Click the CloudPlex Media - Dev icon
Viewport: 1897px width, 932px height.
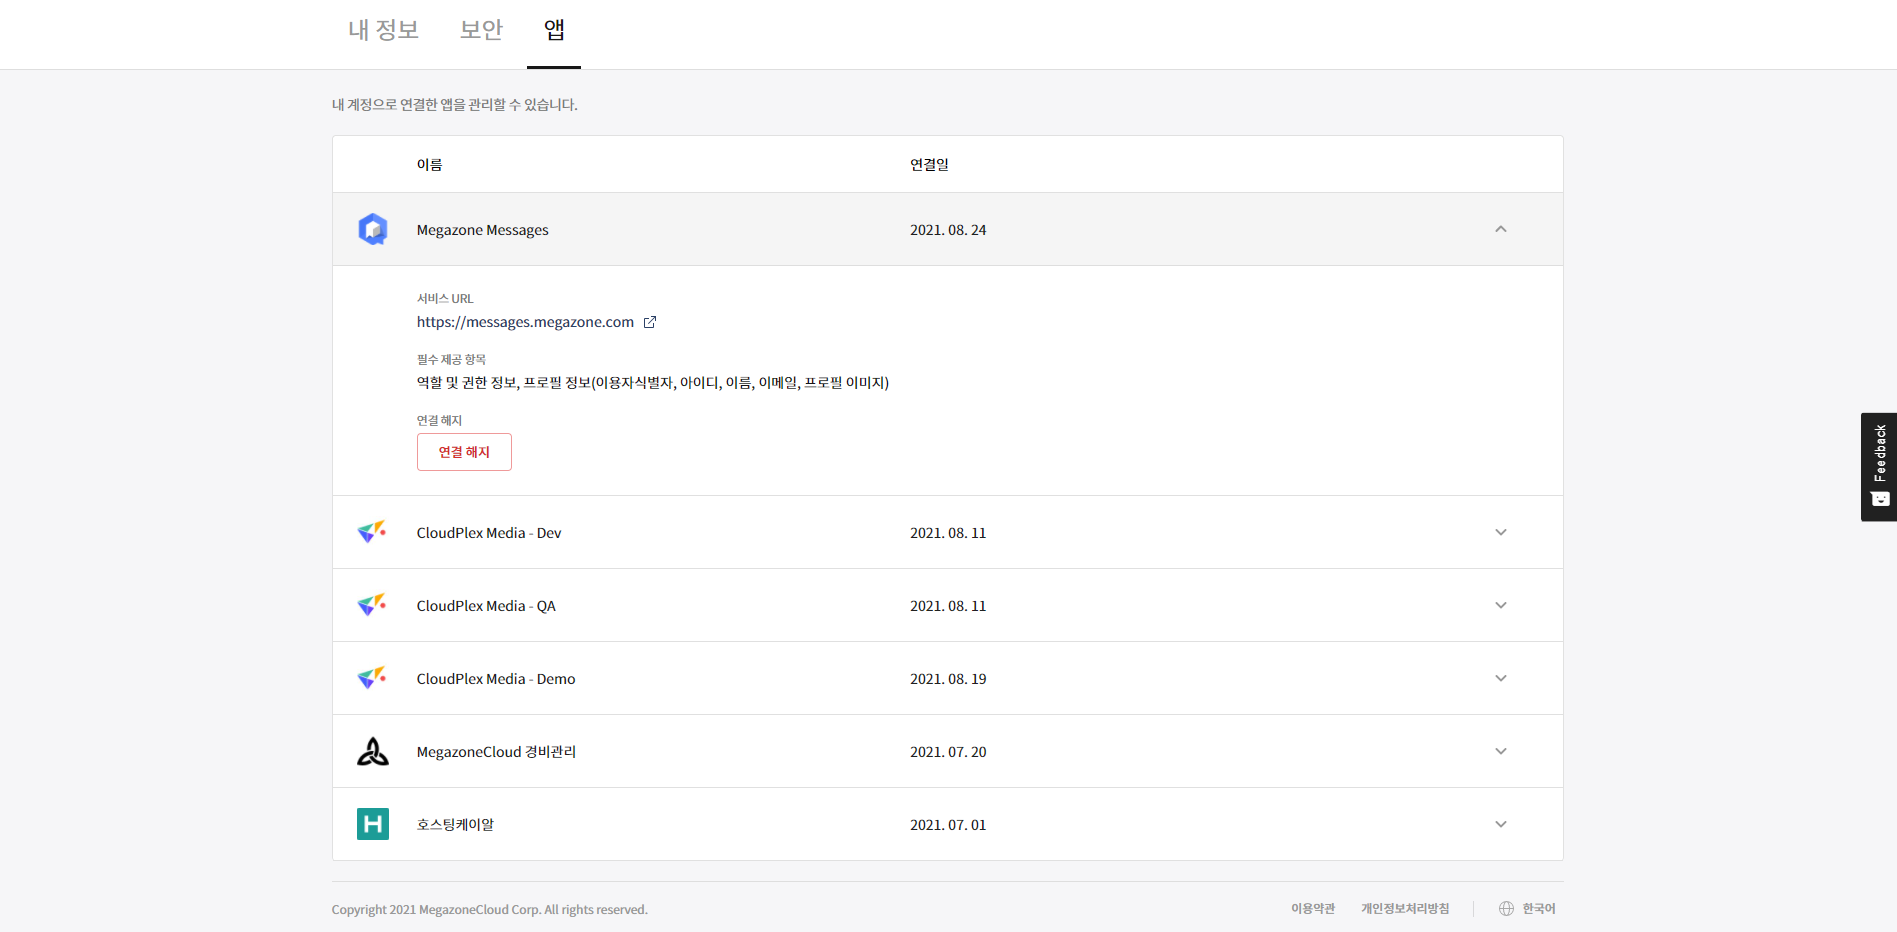[372, 532]
